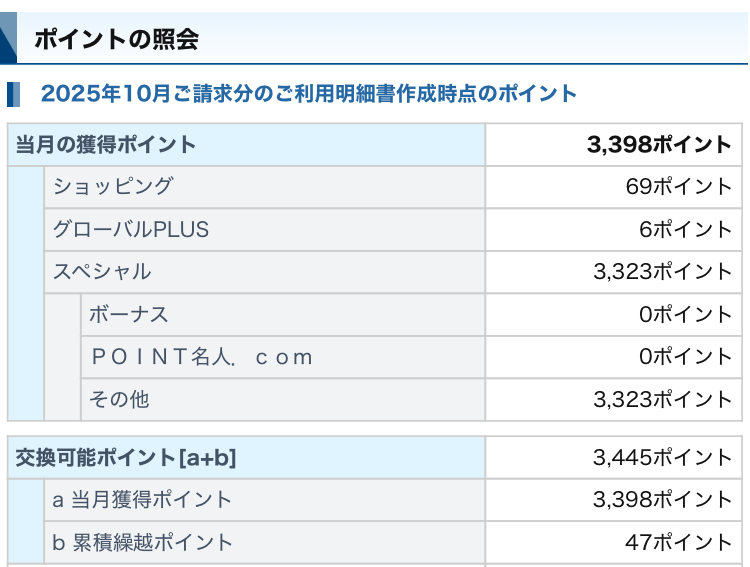Select the スペシャル row label
The height and width of the screenshot is (567, 750).
(x=102, y=271)
